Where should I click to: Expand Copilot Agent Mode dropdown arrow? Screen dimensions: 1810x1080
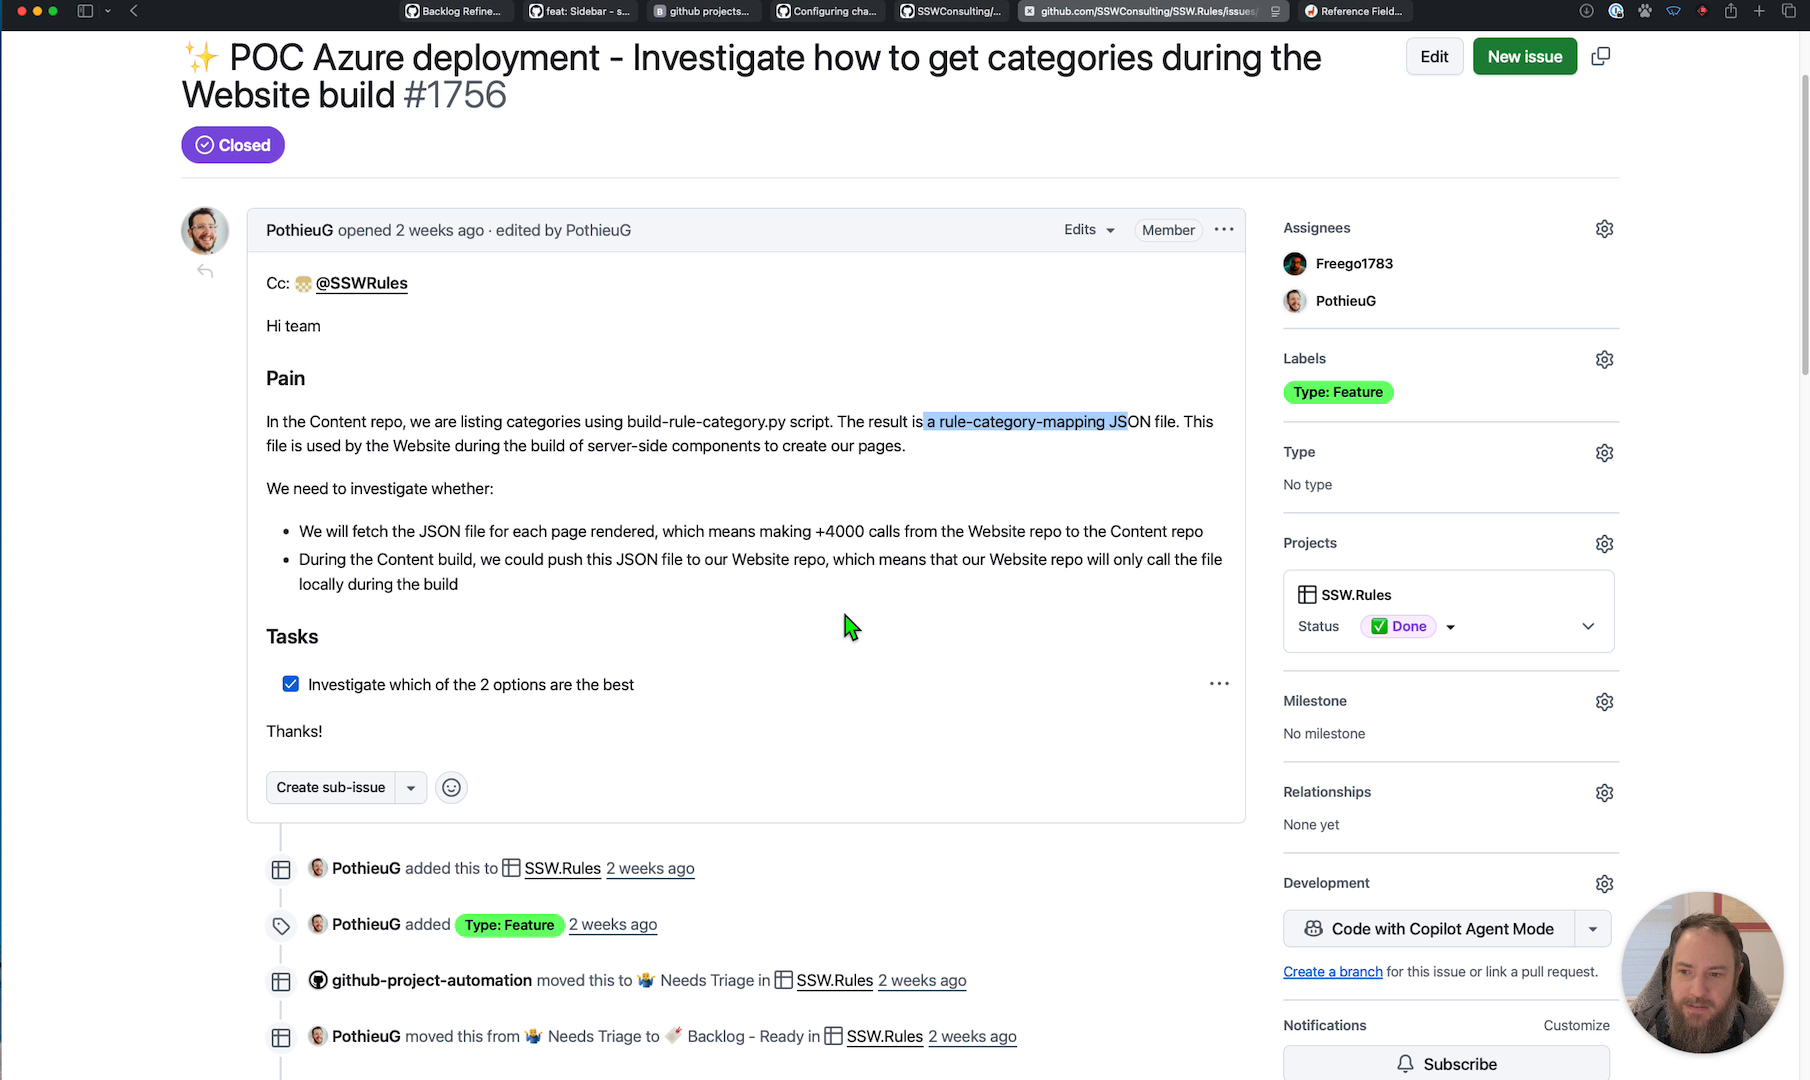1593,929
